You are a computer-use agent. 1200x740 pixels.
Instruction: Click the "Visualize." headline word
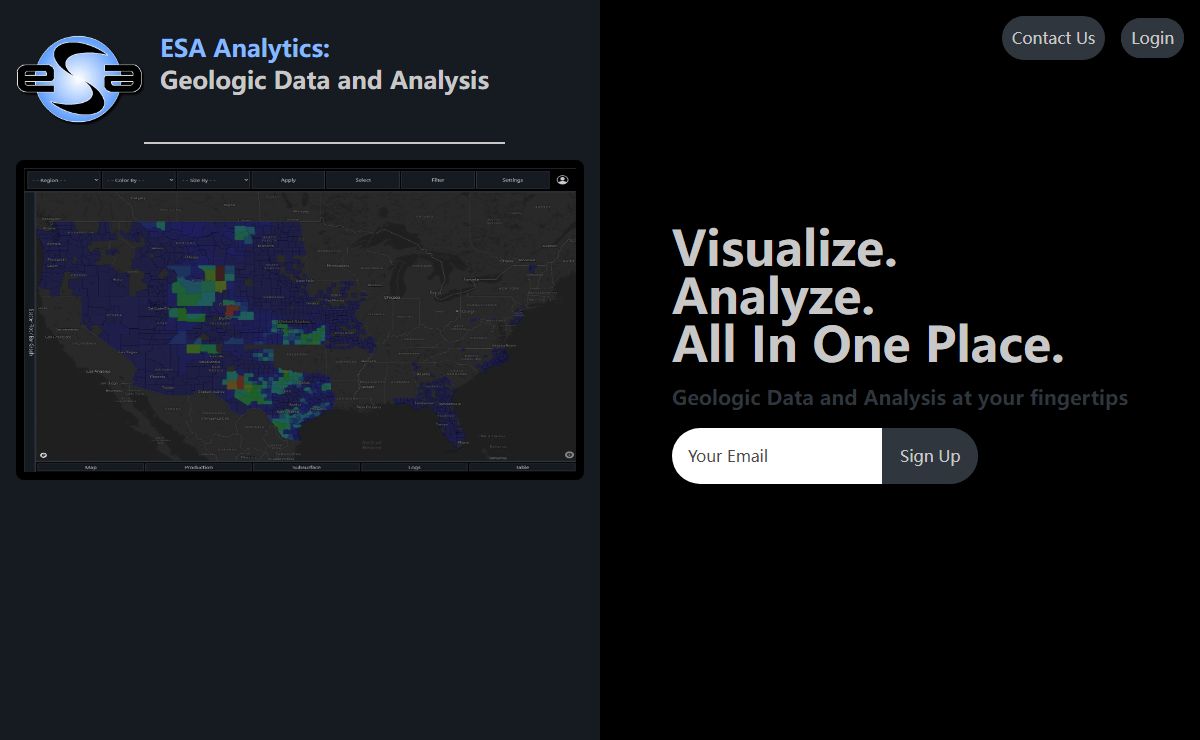[785, 247]
